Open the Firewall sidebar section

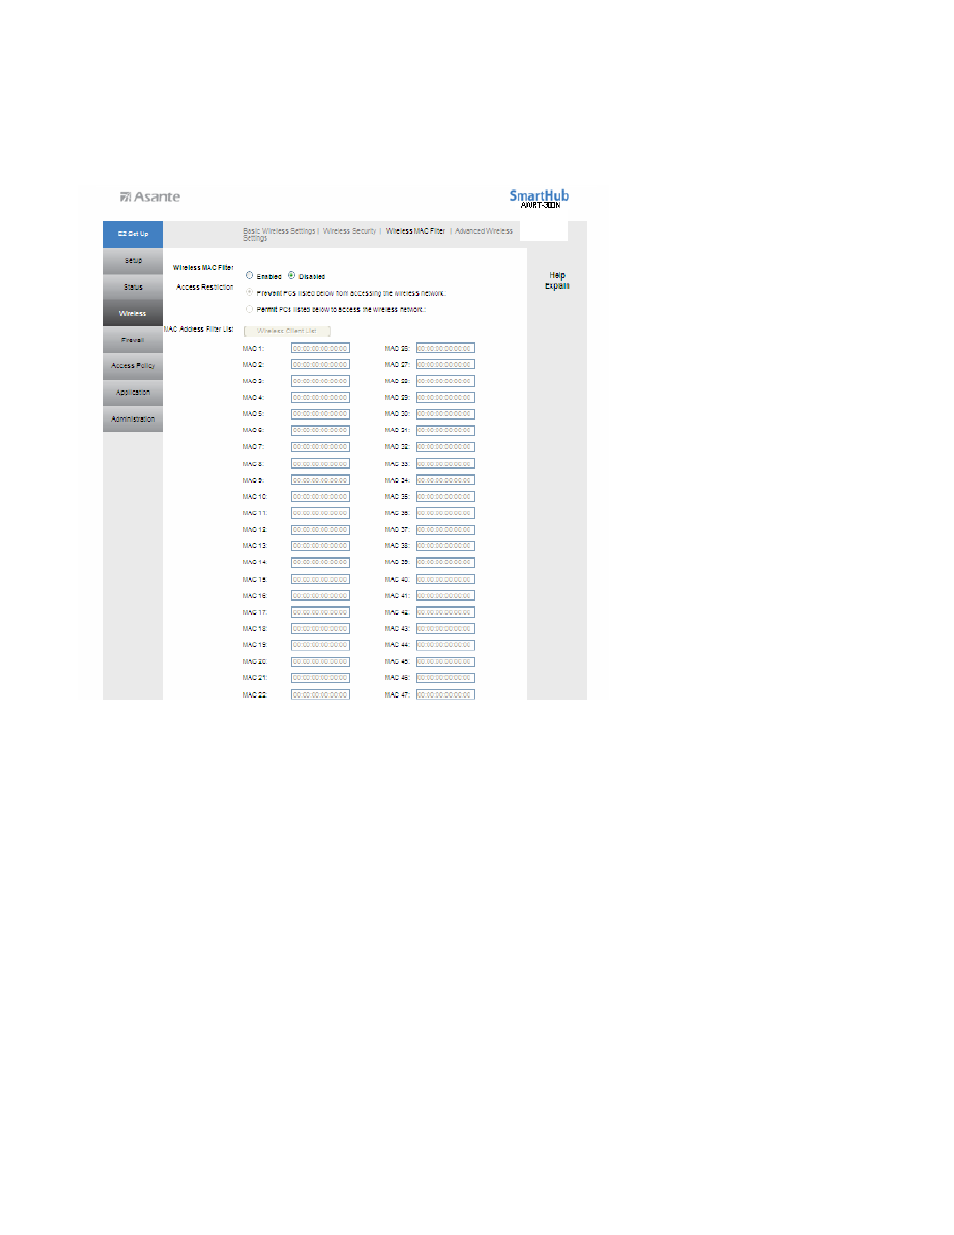pos(133,340)
